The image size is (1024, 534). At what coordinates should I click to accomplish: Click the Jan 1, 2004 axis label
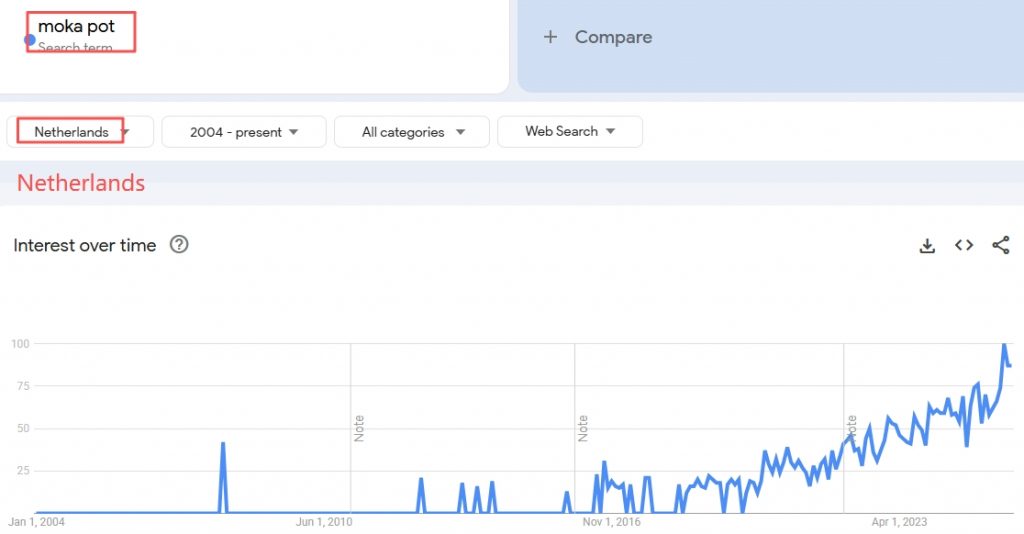coord(37,522)
